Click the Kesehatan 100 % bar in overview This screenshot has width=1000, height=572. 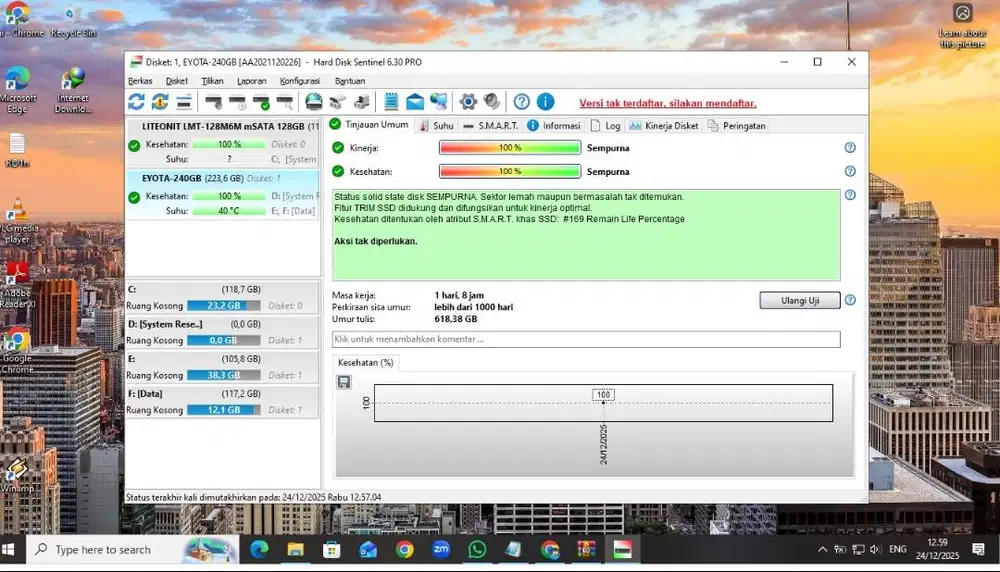pyautogui.click(x=510, y=171)
